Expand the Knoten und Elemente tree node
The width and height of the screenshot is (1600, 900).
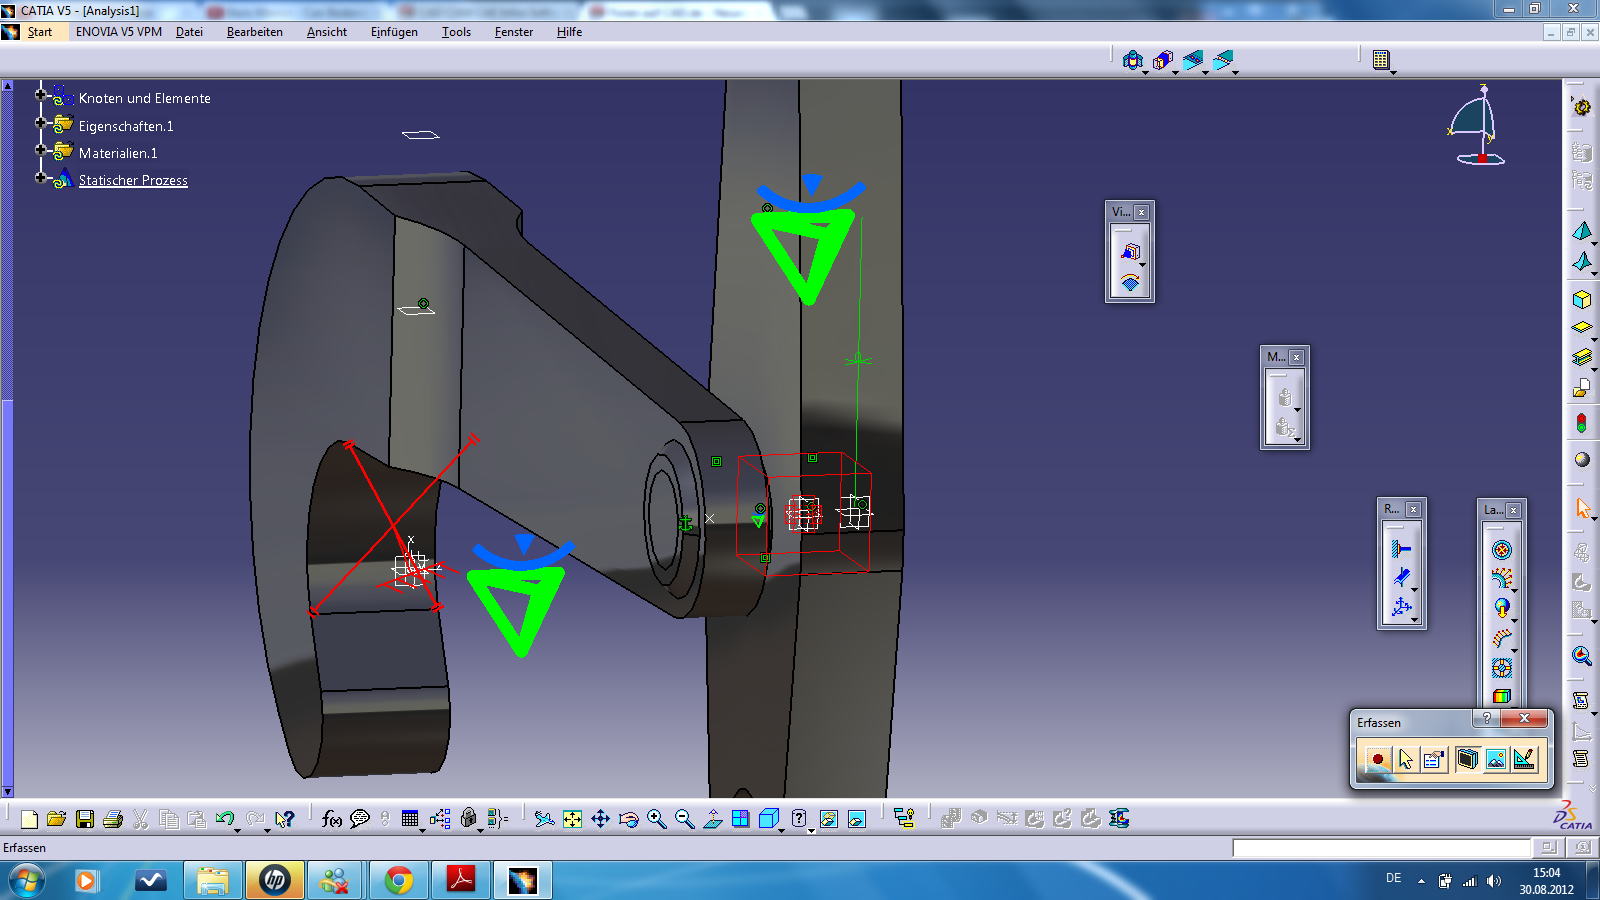click(x=41, y=96)
